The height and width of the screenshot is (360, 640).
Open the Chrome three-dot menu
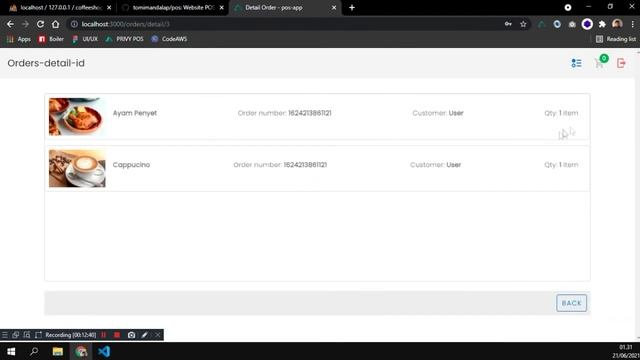click(x=633, y=24)
